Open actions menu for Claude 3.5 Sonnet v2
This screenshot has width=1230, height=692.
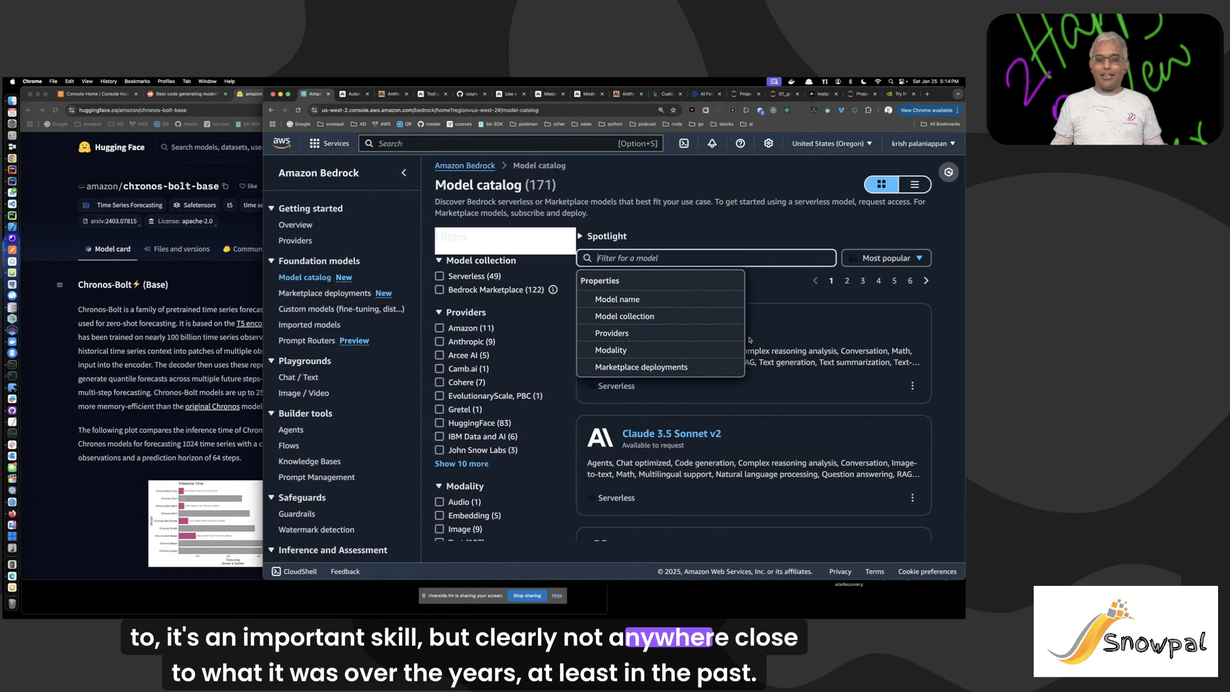pyautogui.click(x=912, y=497)
